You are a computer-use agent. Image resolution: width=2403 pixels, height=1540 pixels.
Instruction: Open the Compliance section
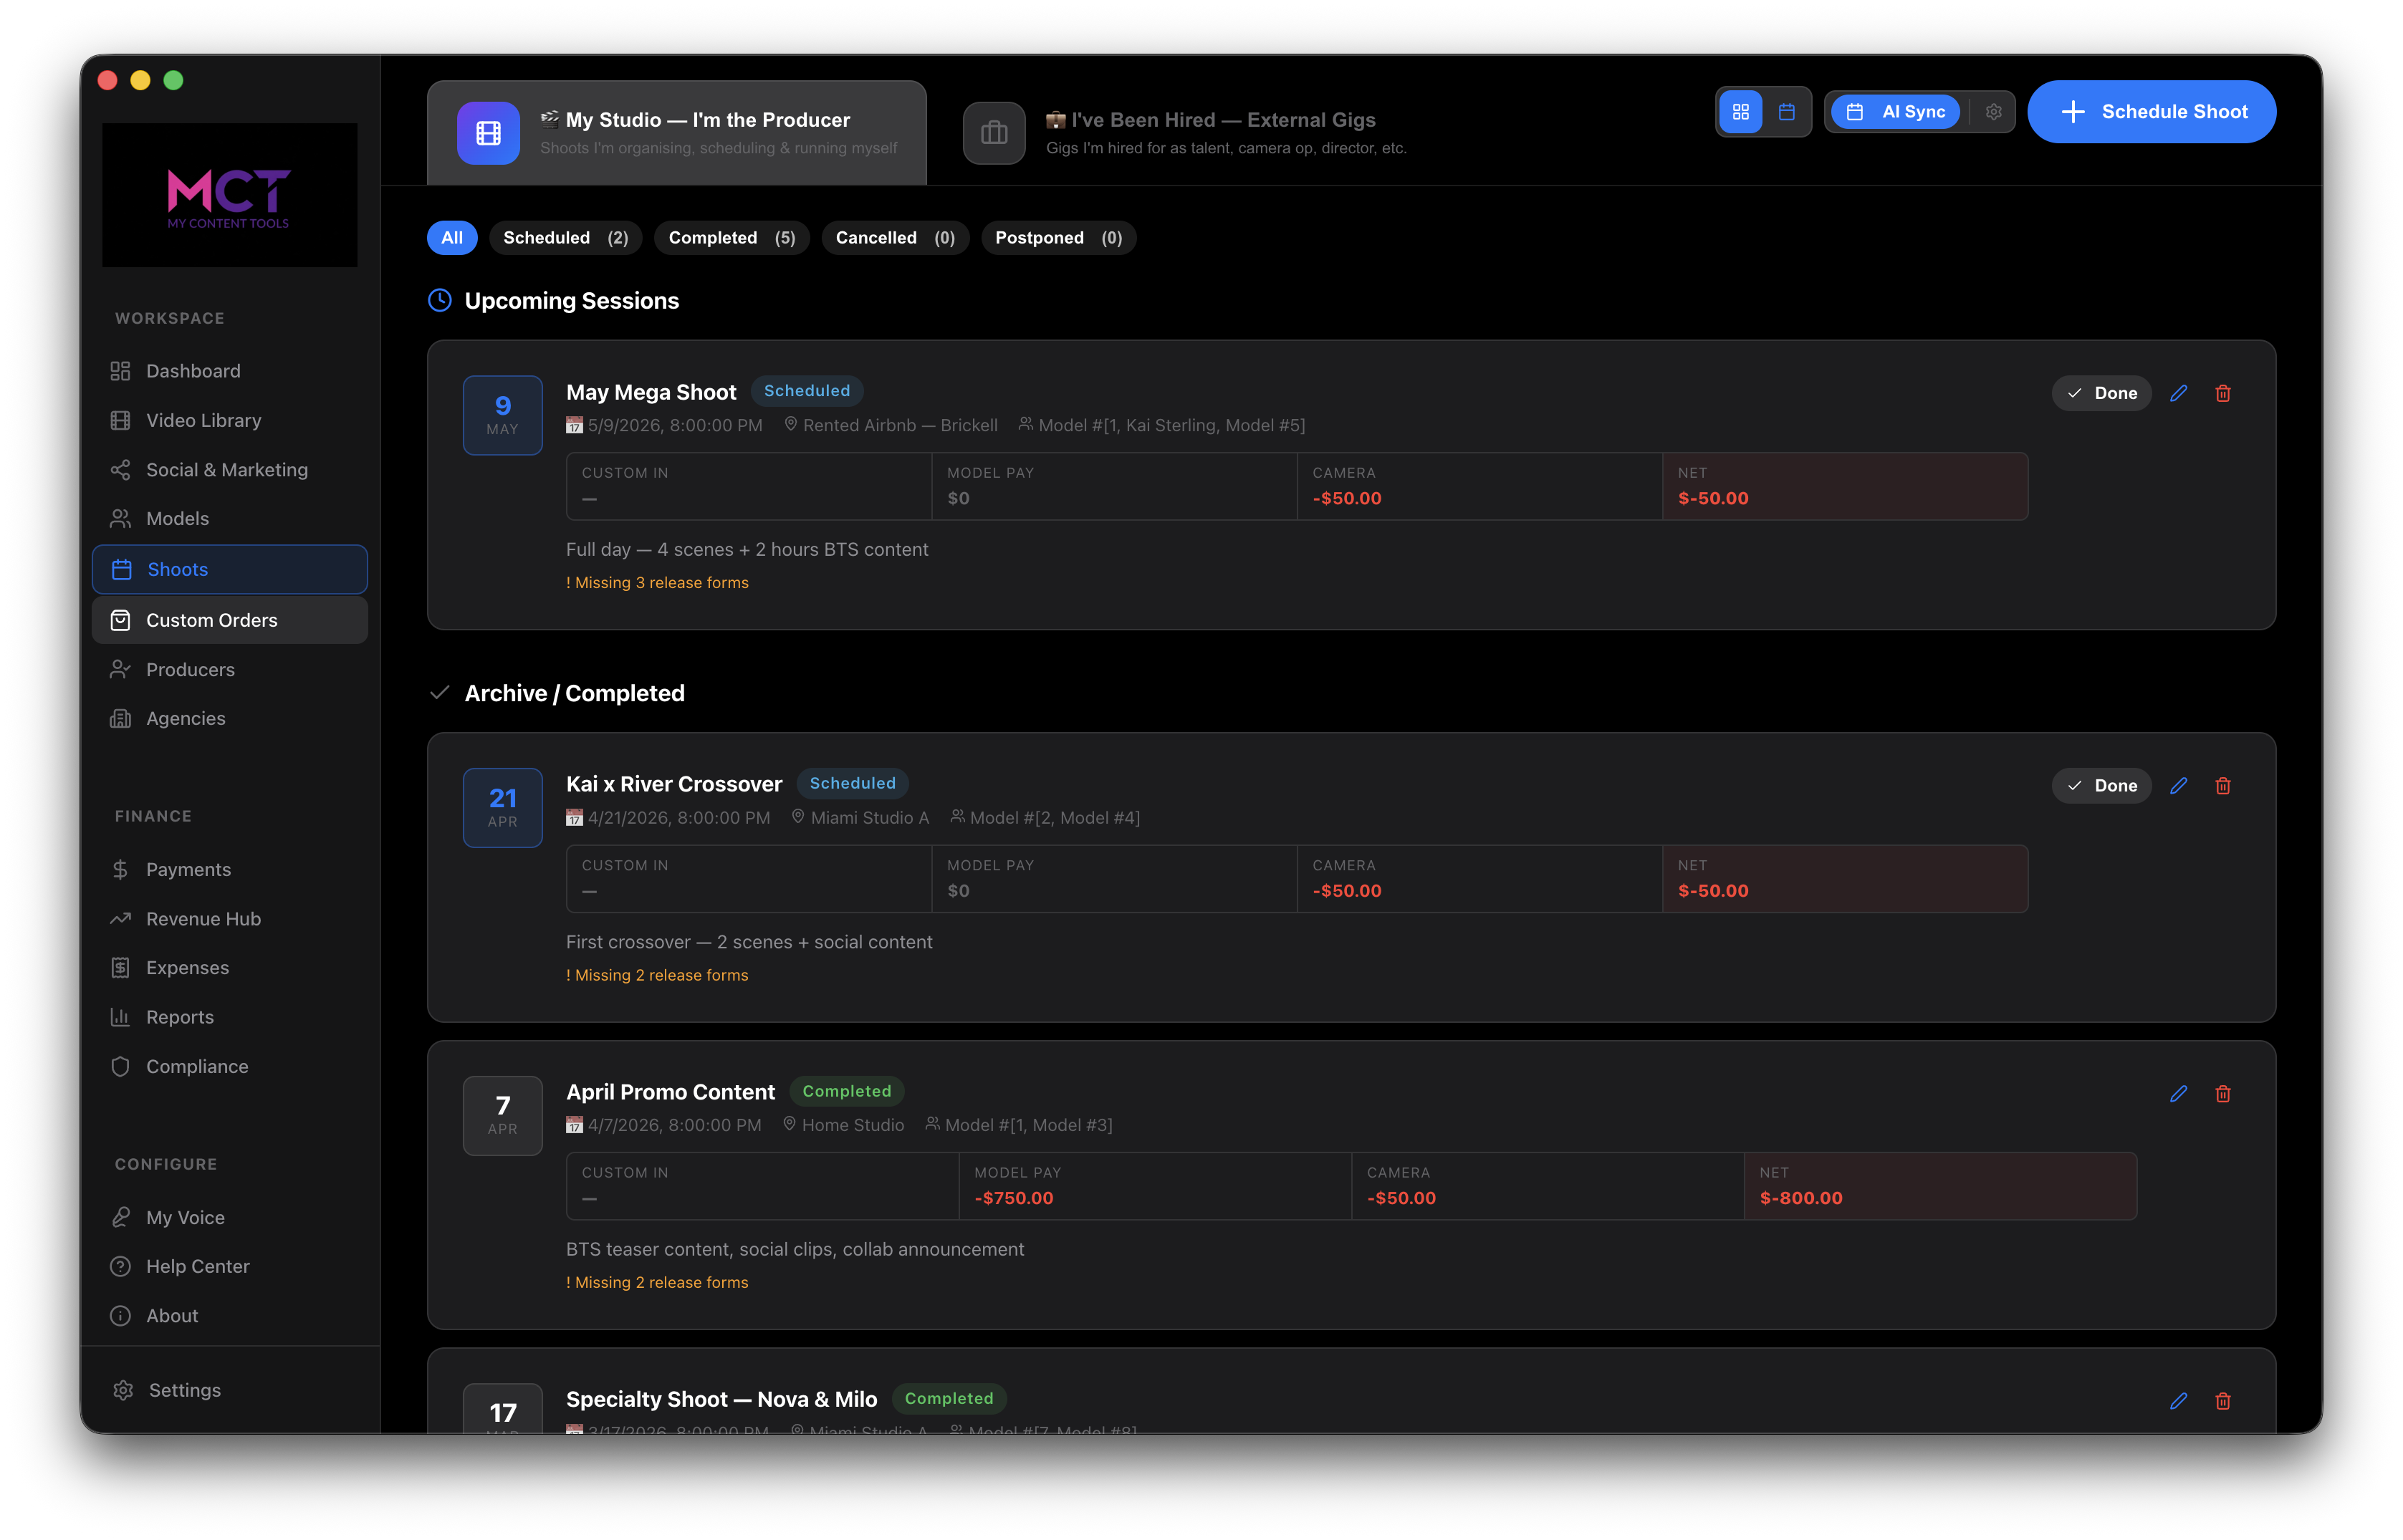point(197,1066)
